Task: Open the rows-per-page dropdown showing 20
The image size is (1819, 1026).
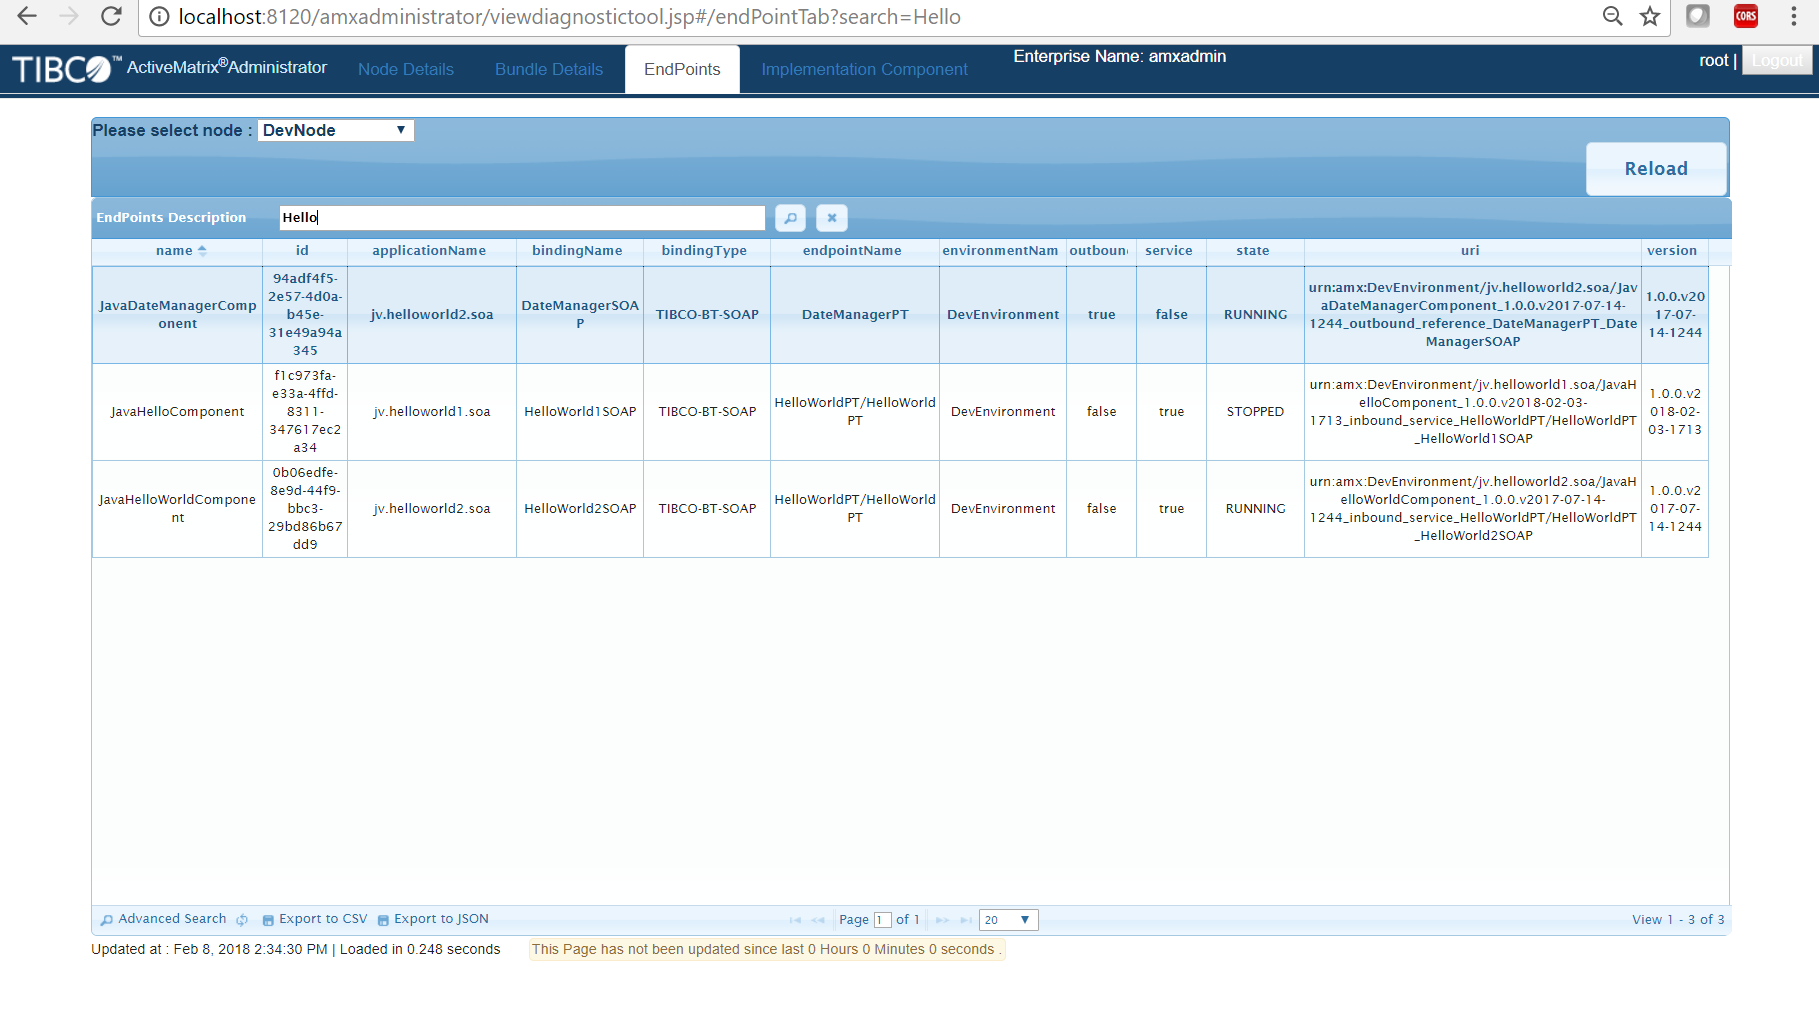Action: [x=1008, y=920]
